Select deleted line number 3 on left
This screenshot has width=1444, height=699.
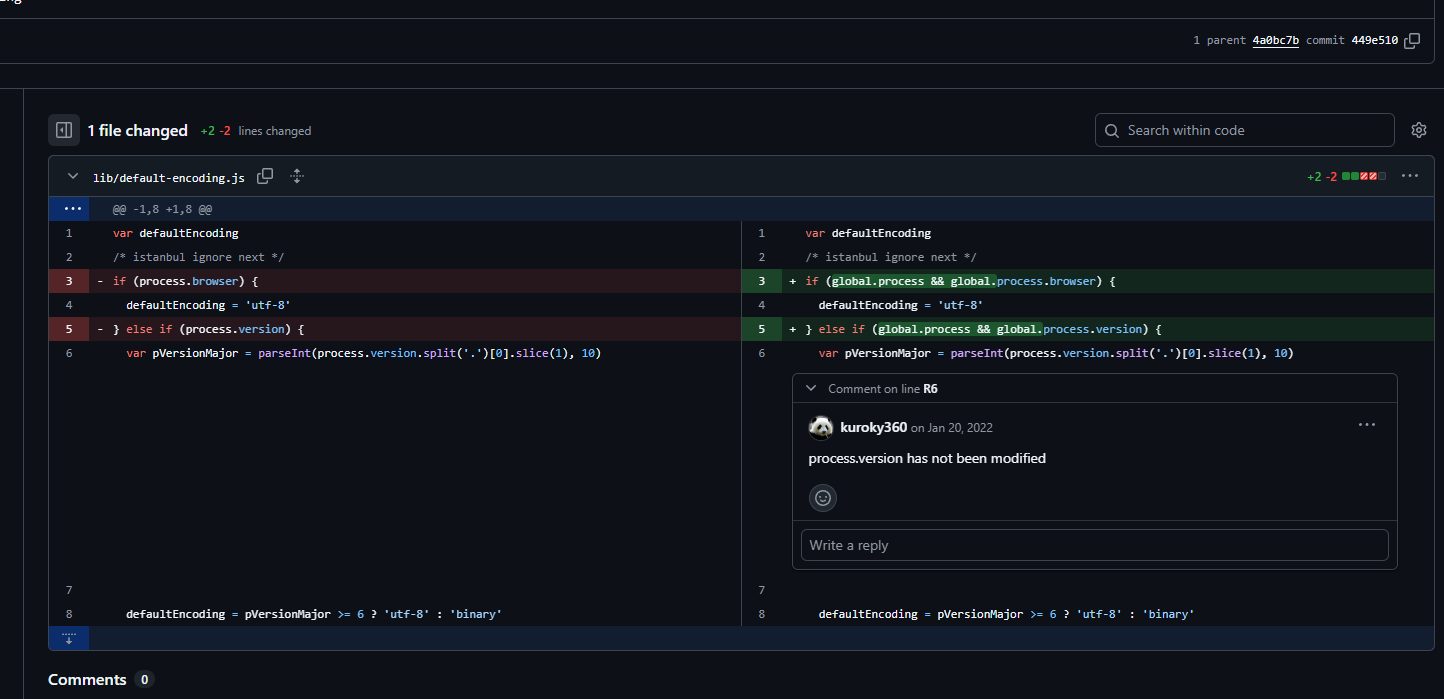coord(69,281)
